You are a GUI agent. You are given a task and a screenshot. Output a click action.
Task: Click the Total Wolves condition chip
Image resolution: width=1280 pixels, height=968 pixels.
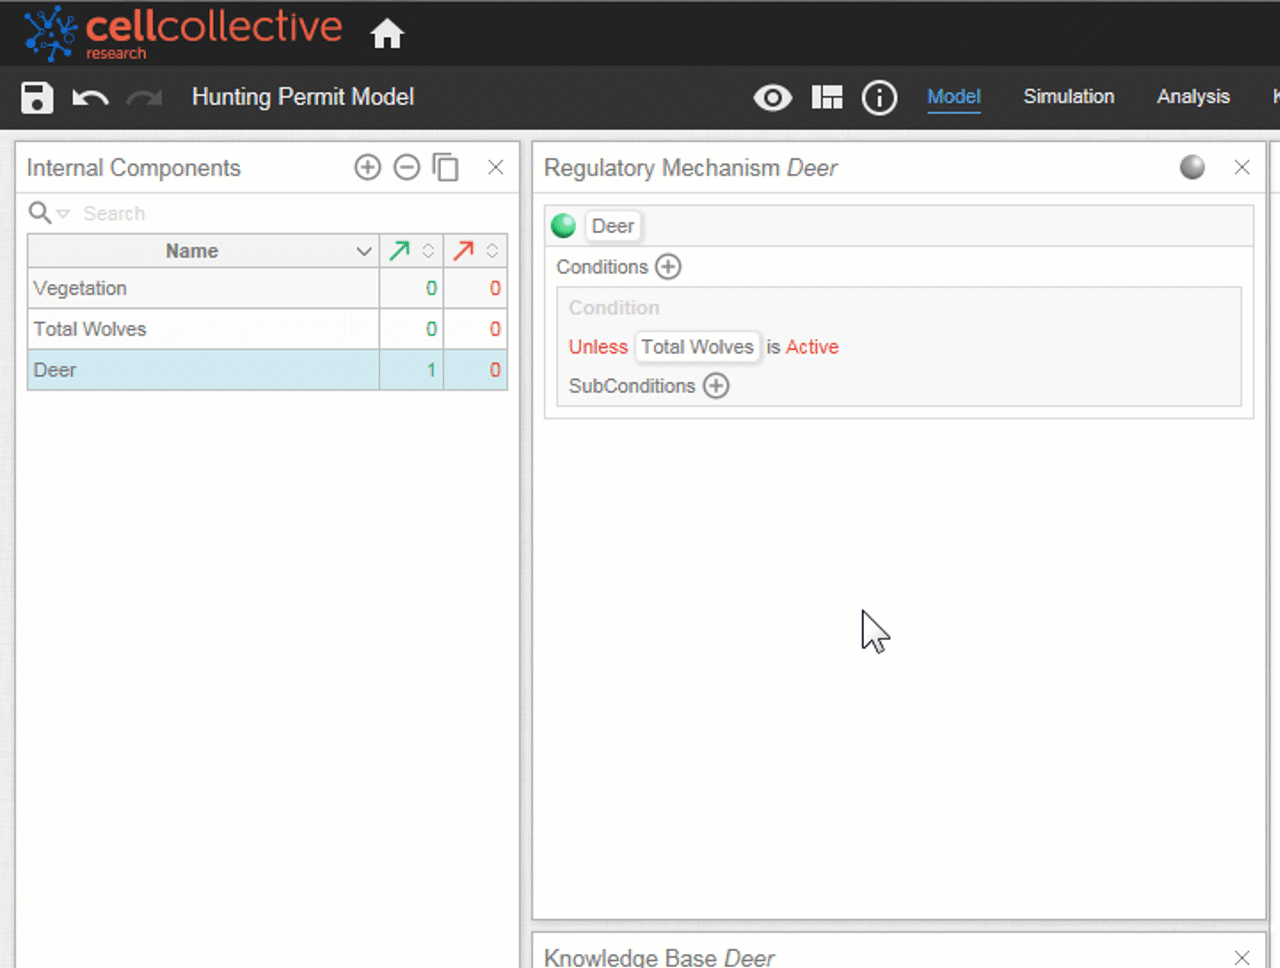[x=697, y=347]
